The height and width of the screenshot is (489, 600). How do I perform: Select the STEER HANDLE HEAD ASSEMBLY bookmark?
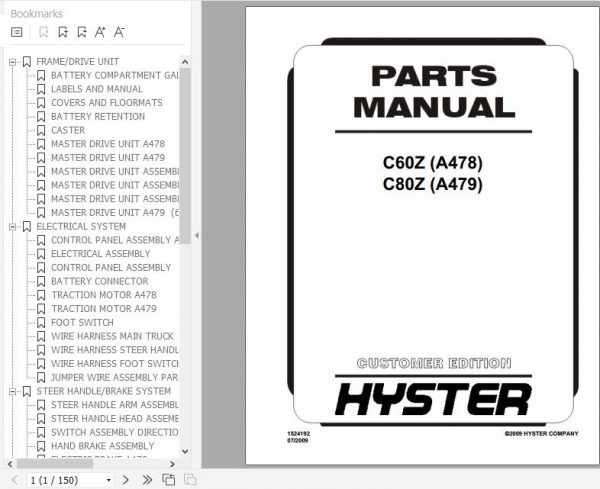tap(115, 419)
